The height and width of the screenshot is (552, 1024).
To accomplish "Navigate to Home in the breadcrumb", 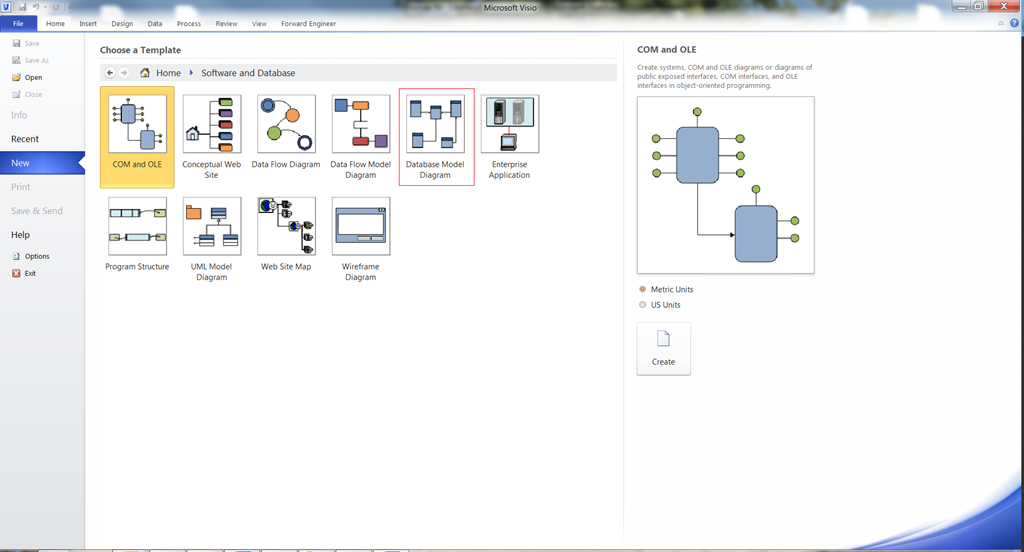I will pyautogui.click(x=167, y=73).
